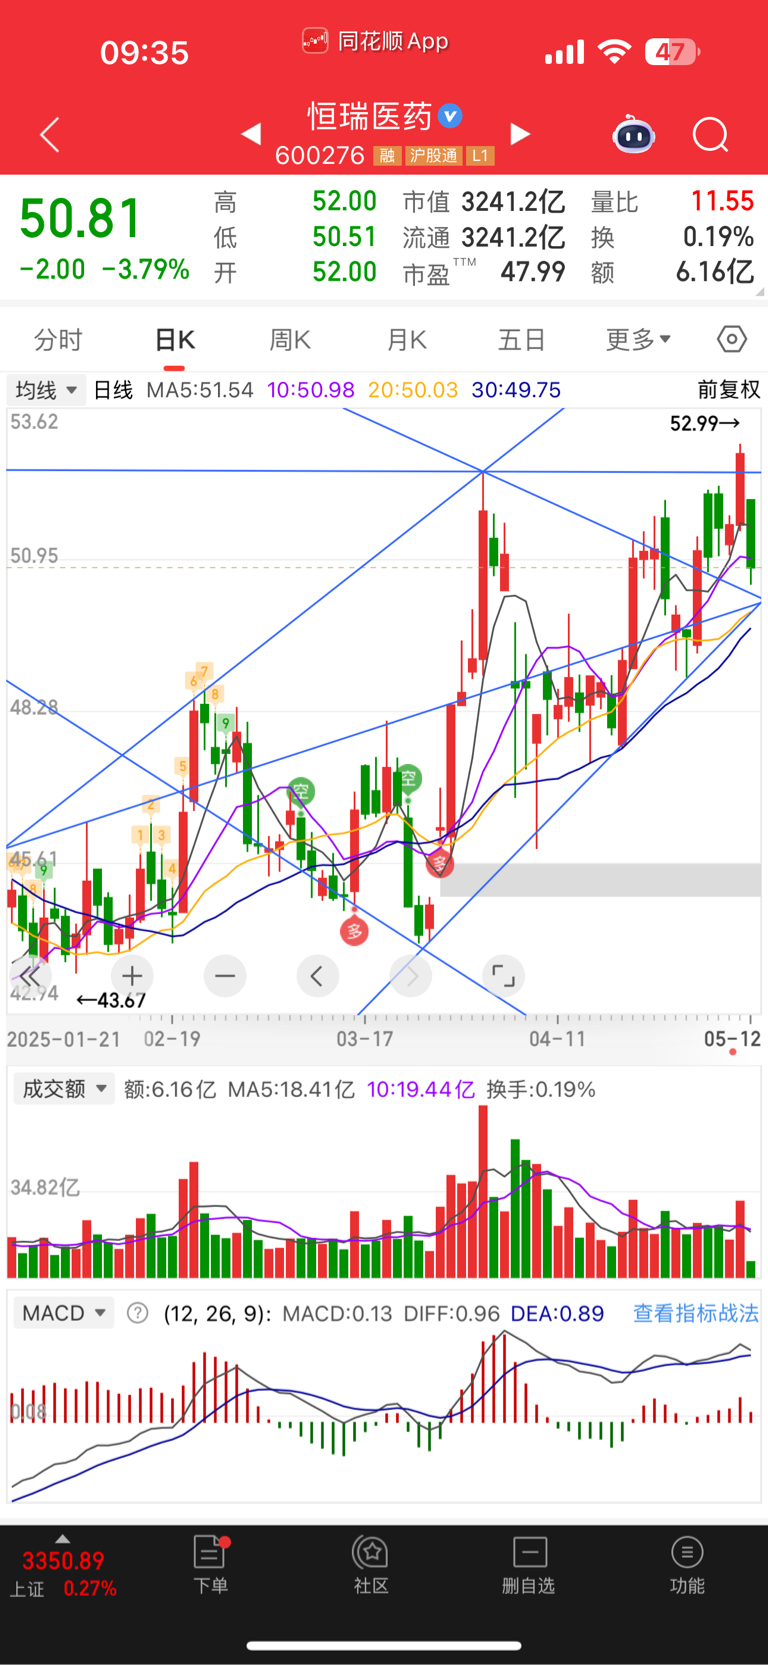Open 更多 period dropdown

point(638,340)
